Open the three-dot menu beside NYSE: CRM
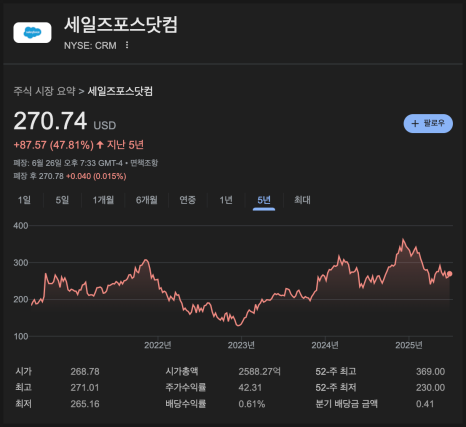Image resolution: width=466 pixels, height=427 pixels. point(127,45)
